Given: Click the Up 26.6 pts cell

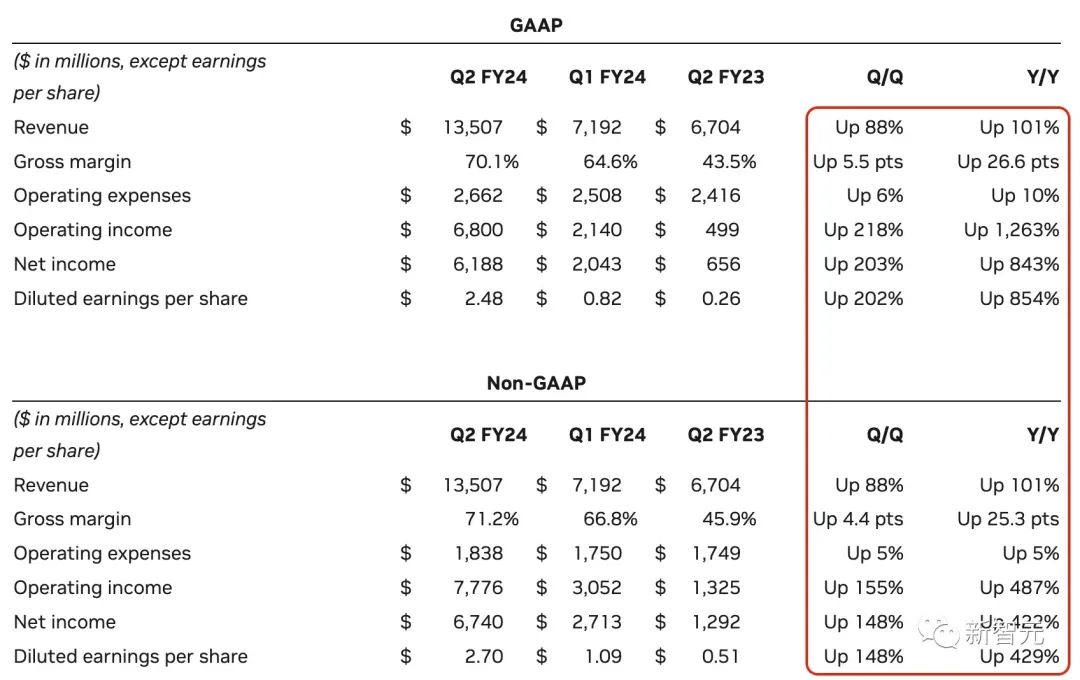Looking at the screenshot, I should point(1007,162).
